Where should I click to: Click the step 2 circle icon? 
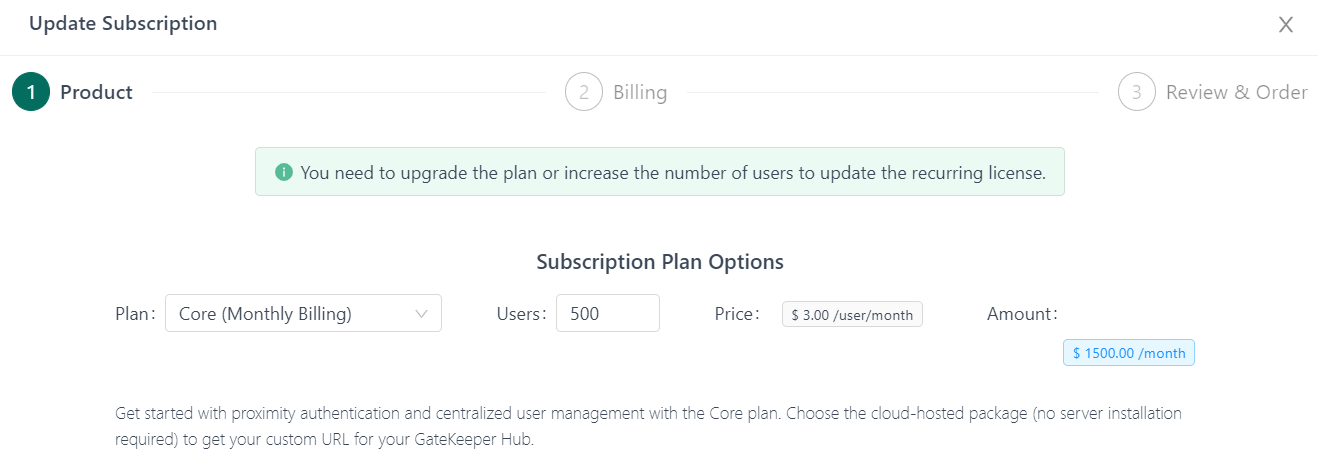pyautogui.click(x=584, y=92)
